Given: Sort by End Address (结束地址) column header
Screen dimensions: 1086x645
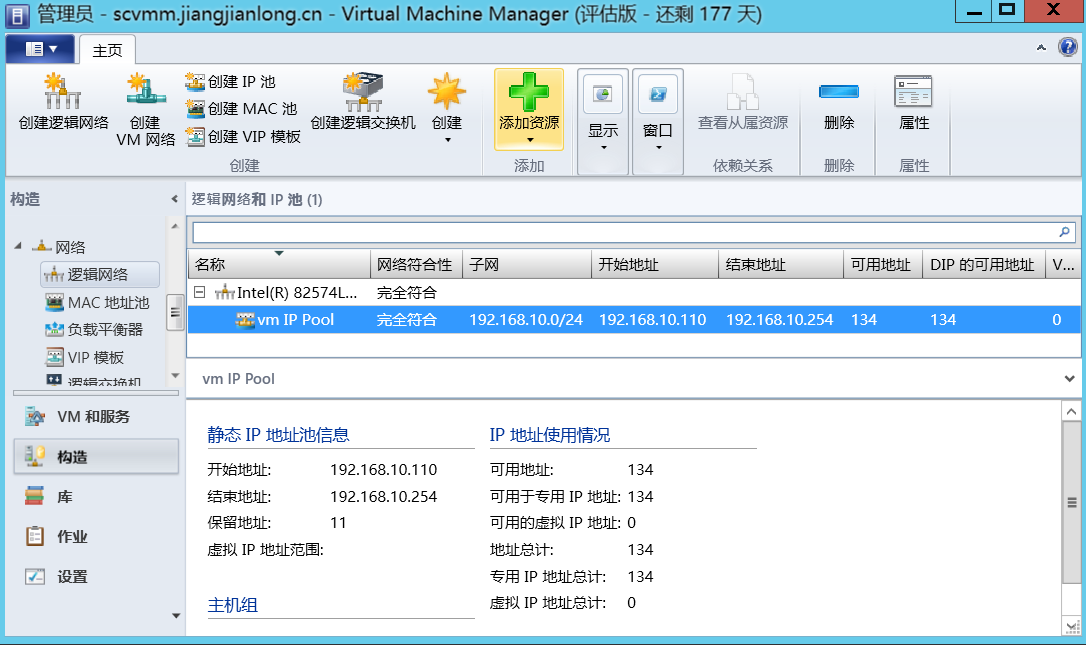Looking at the screenshot, I should tap(781, 265).
